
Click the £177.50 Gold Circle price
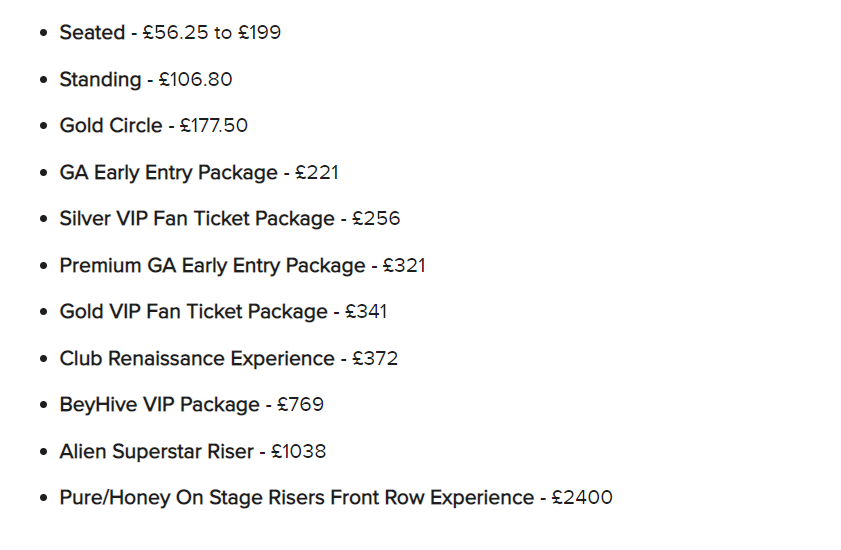click(213, 126)
